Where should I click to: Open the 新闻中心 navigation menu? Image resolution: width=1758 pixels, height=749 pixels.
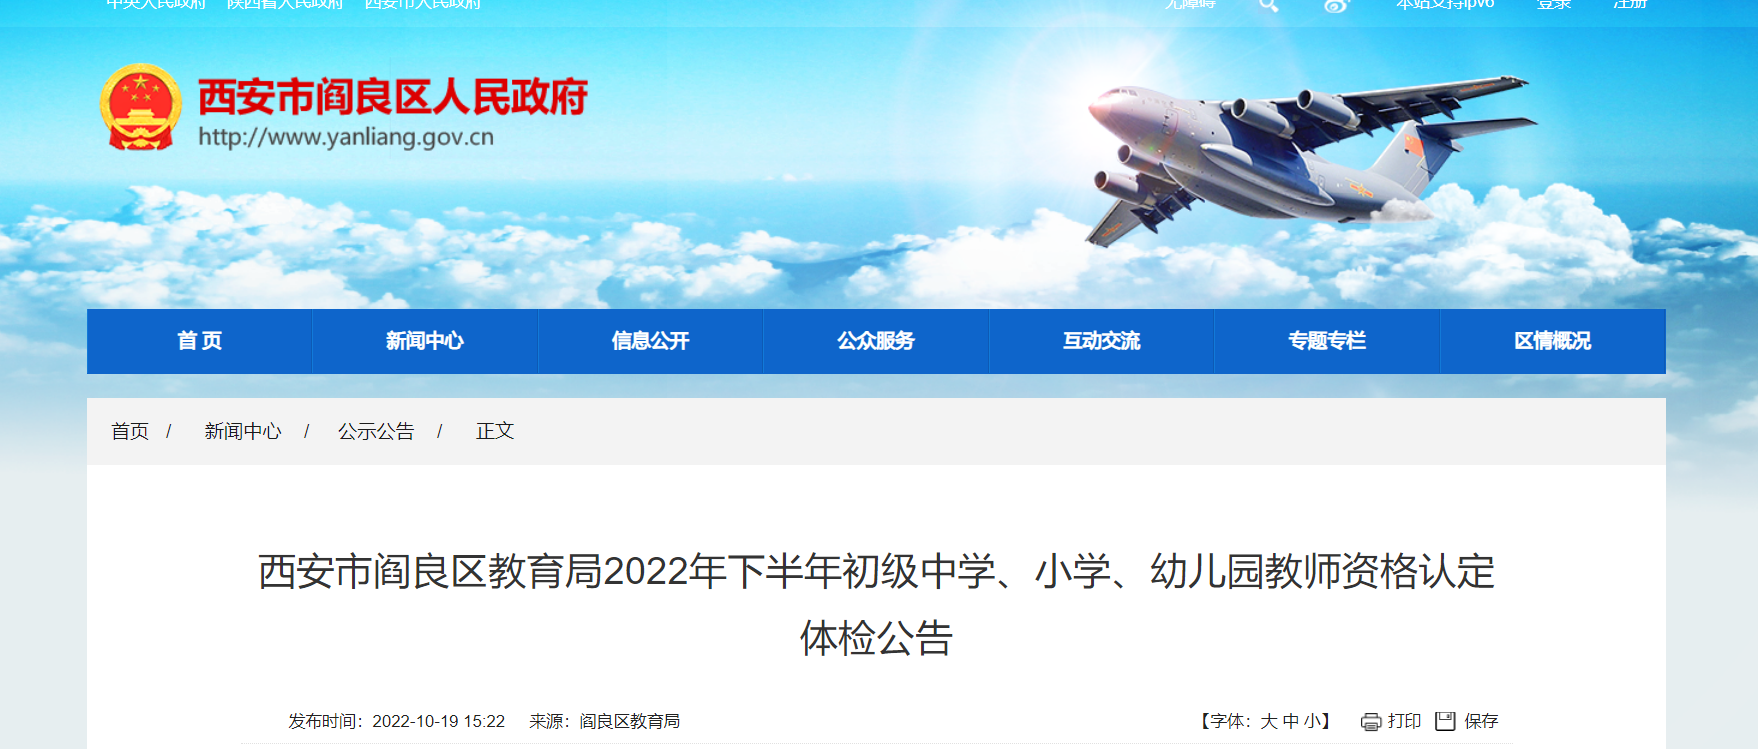tap(425, 341)
